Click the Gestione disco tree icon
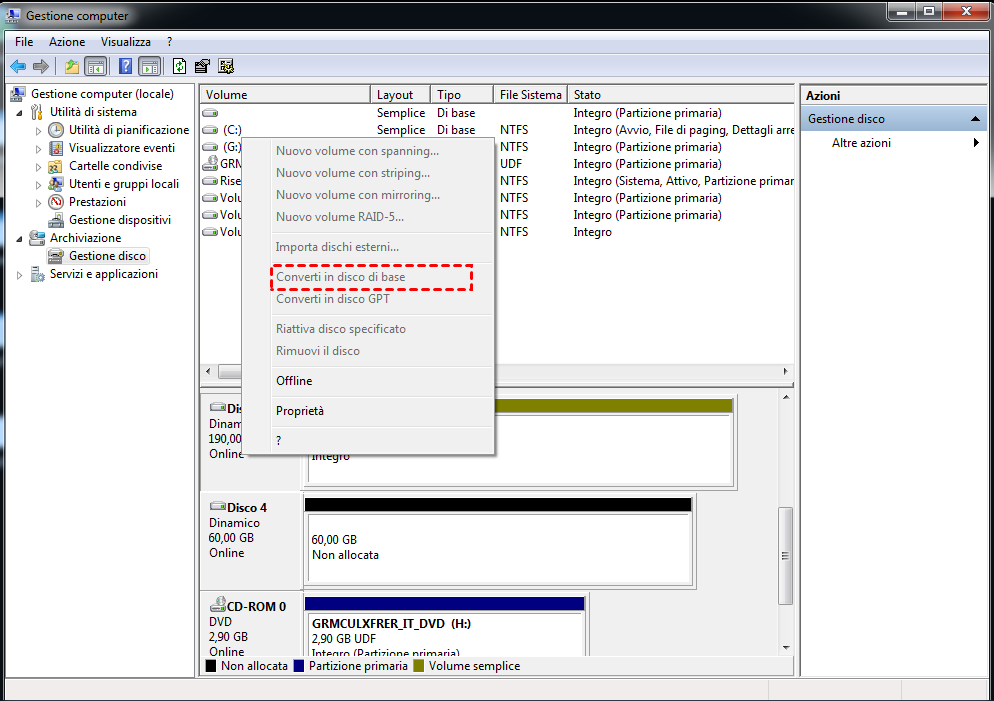994x701 pixels. [56, 256]
